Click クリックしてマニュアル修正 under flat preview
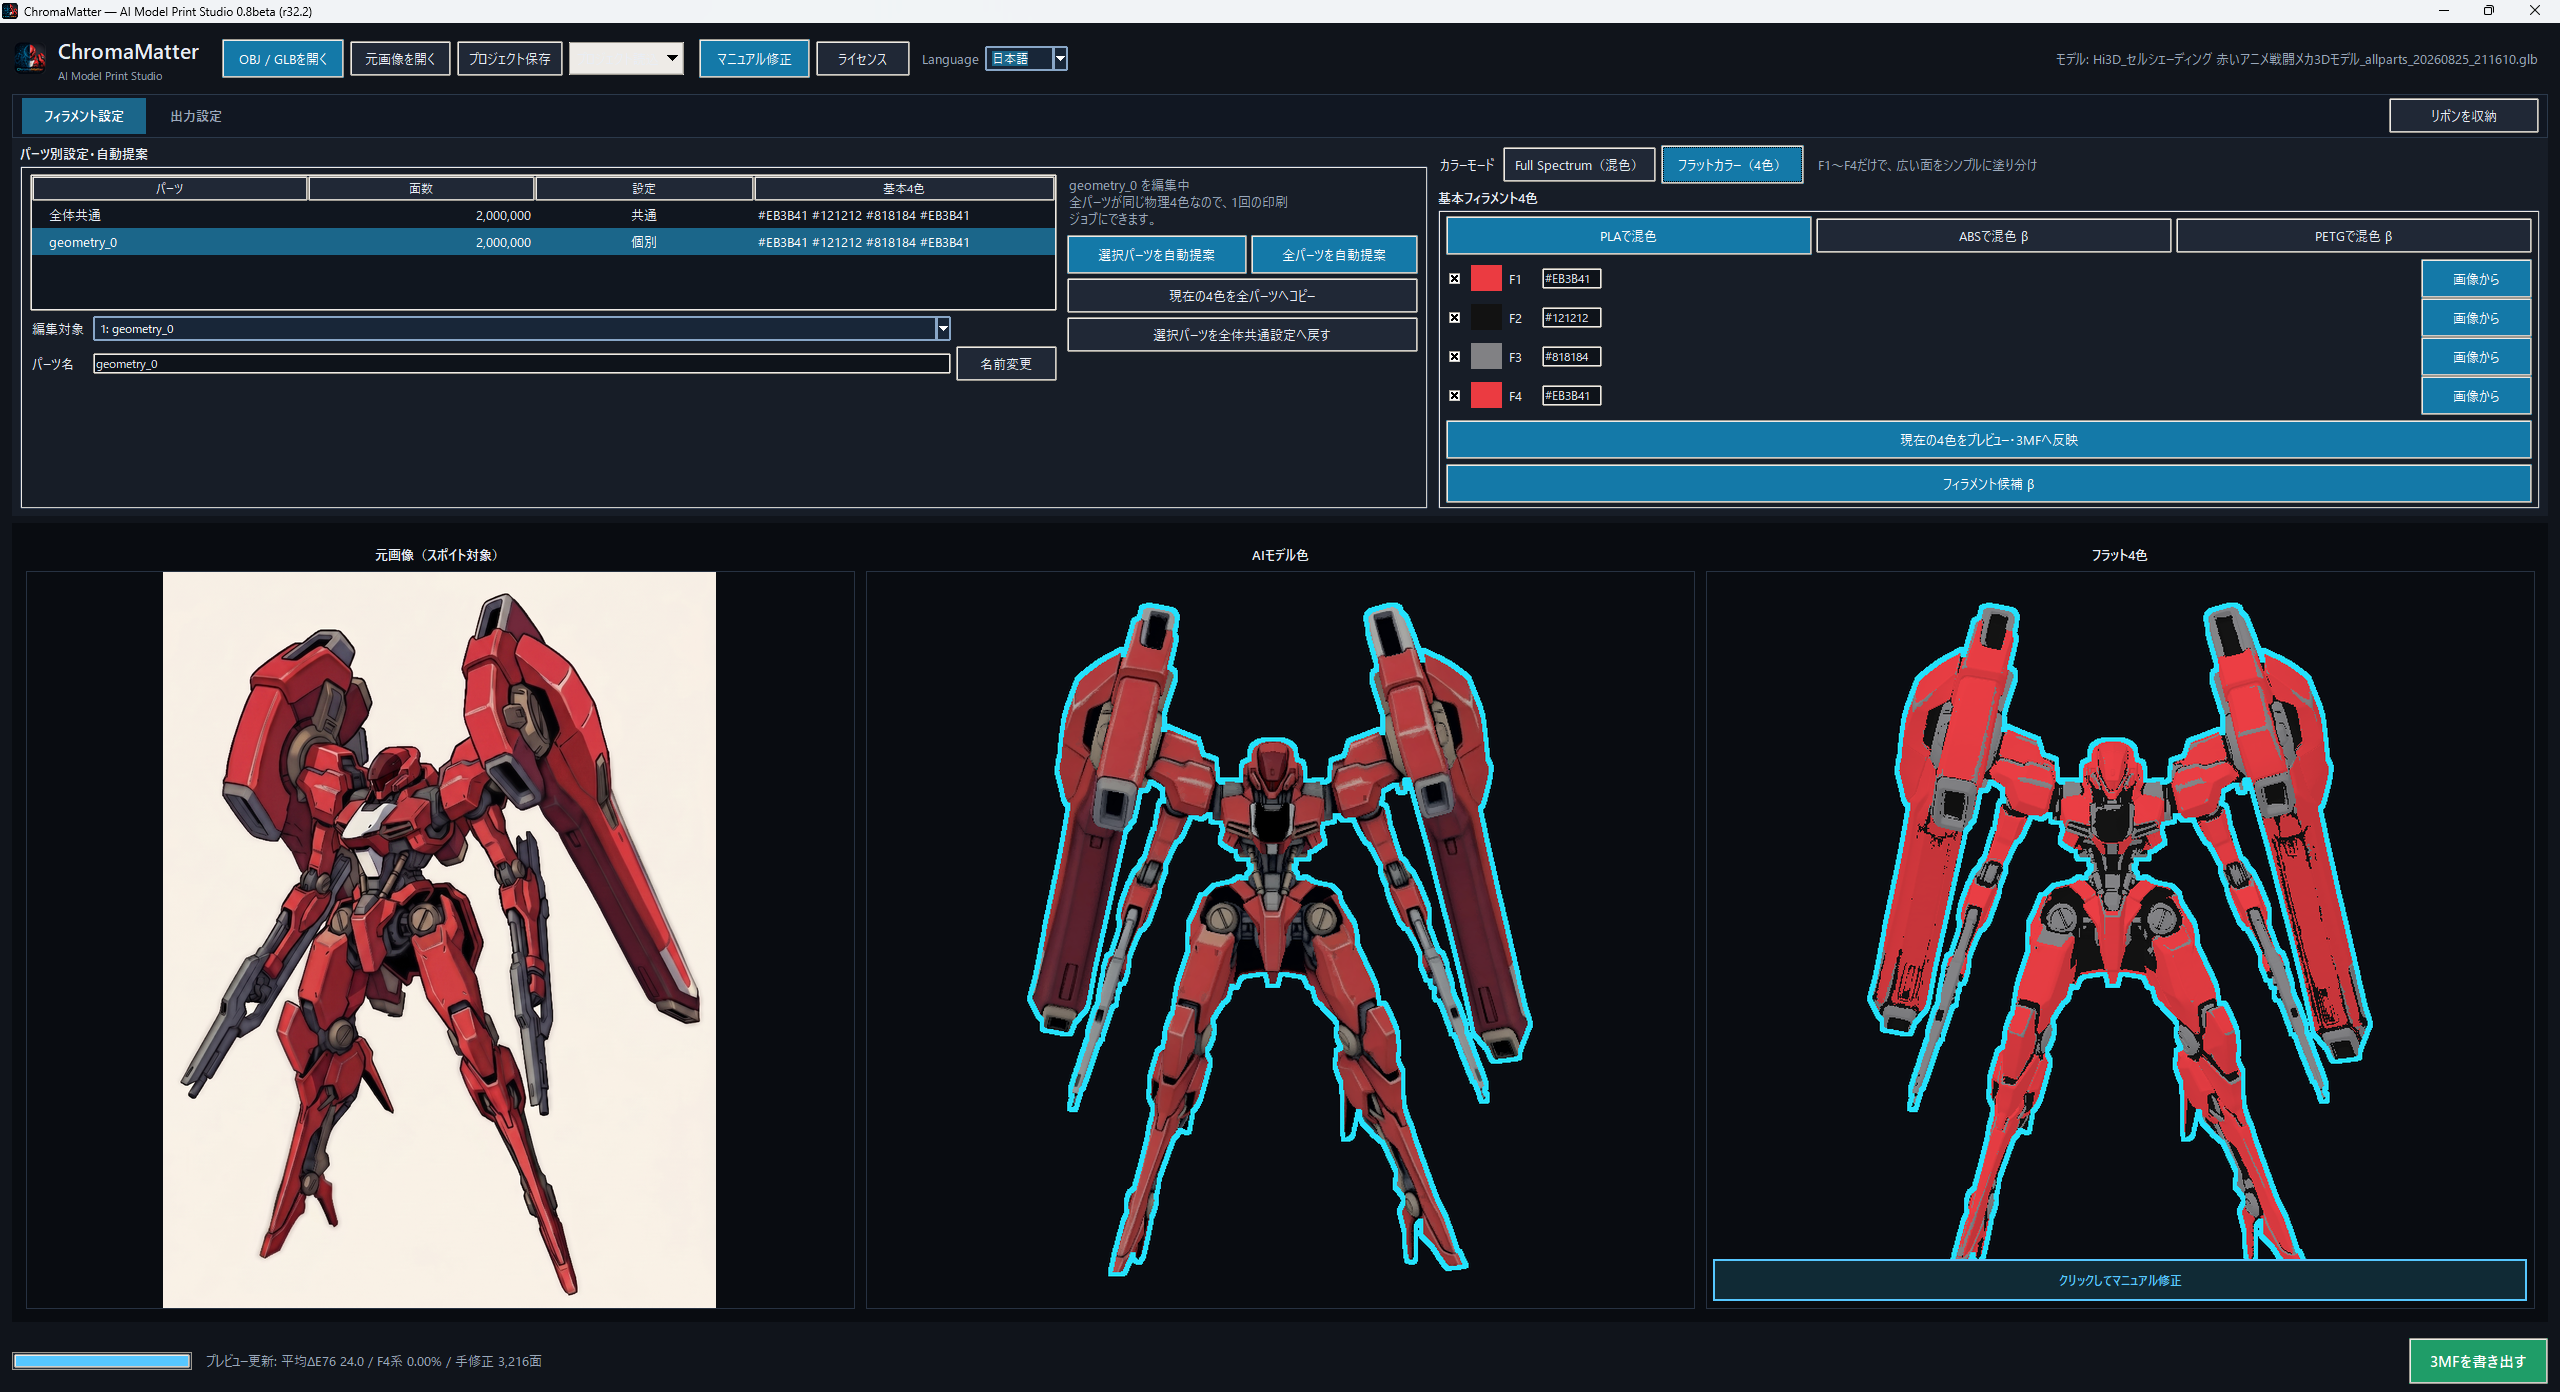The height and width of the screenshot is (1392, 2560). pos(2120,1280)
